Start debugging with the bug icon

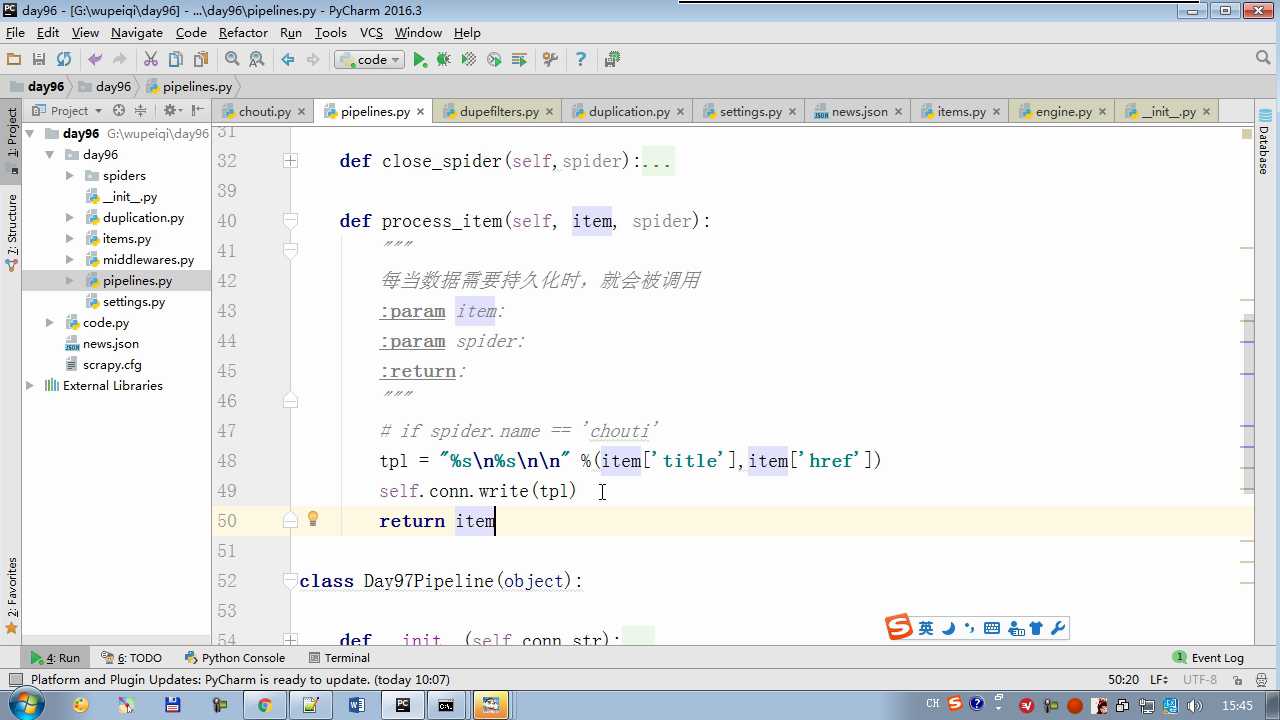coord(444,60)
